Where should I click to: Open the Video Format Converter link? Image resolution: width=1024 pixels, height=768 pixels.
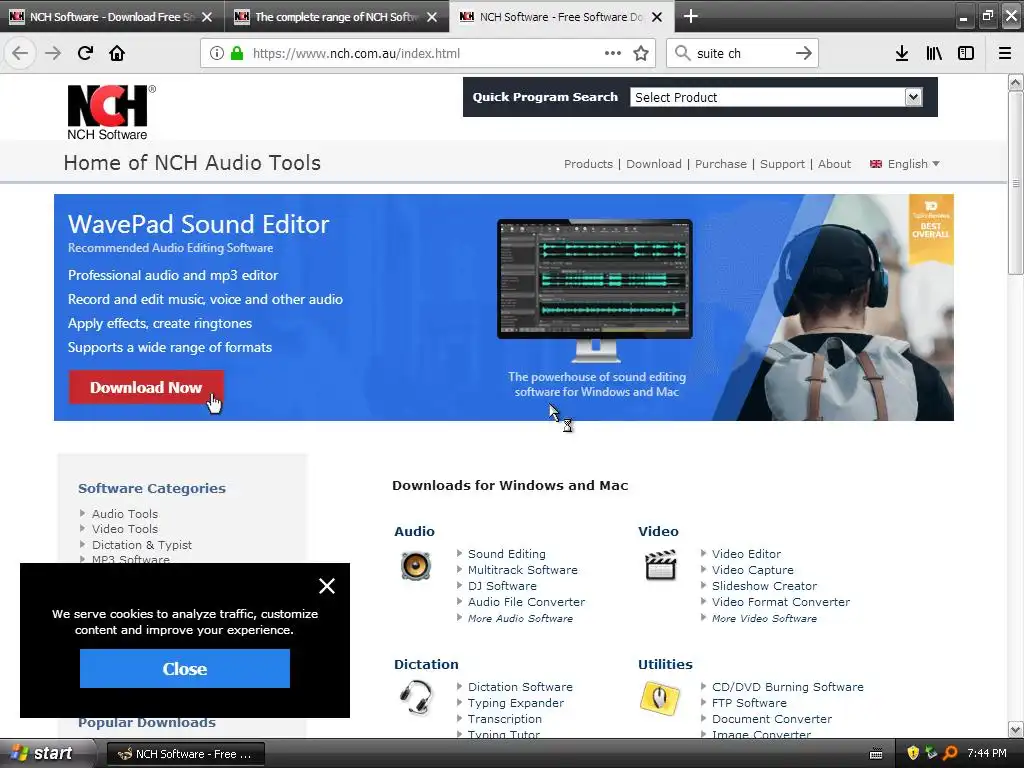780,602
